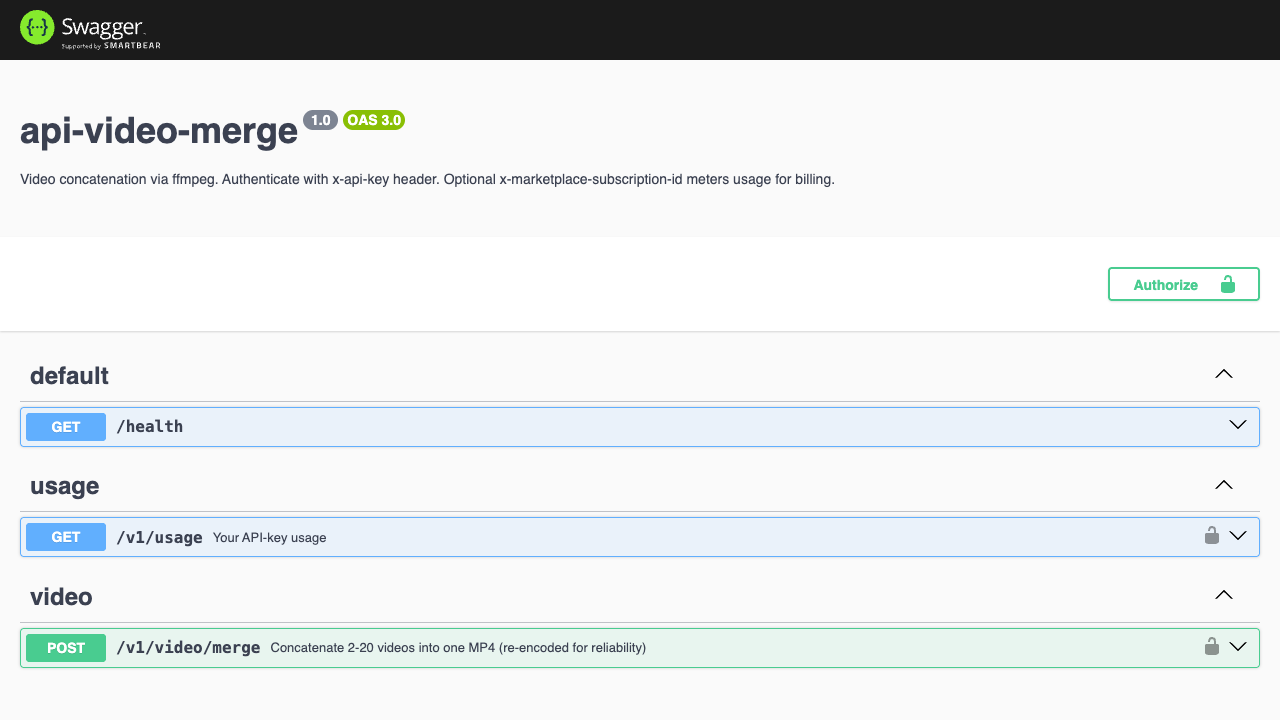Image resolution: width=1280 pixels, height=720 pixels.
Task: Click the default tag heading
Action: pos(69,376)
